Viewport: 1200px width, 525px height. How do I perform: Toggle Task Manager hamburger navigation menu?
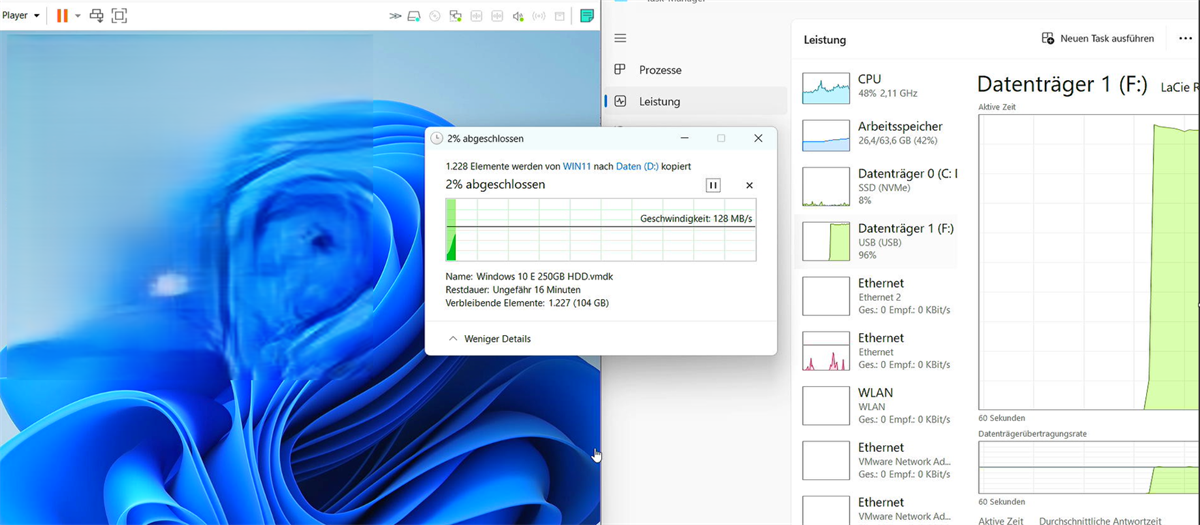click(620, 38)
